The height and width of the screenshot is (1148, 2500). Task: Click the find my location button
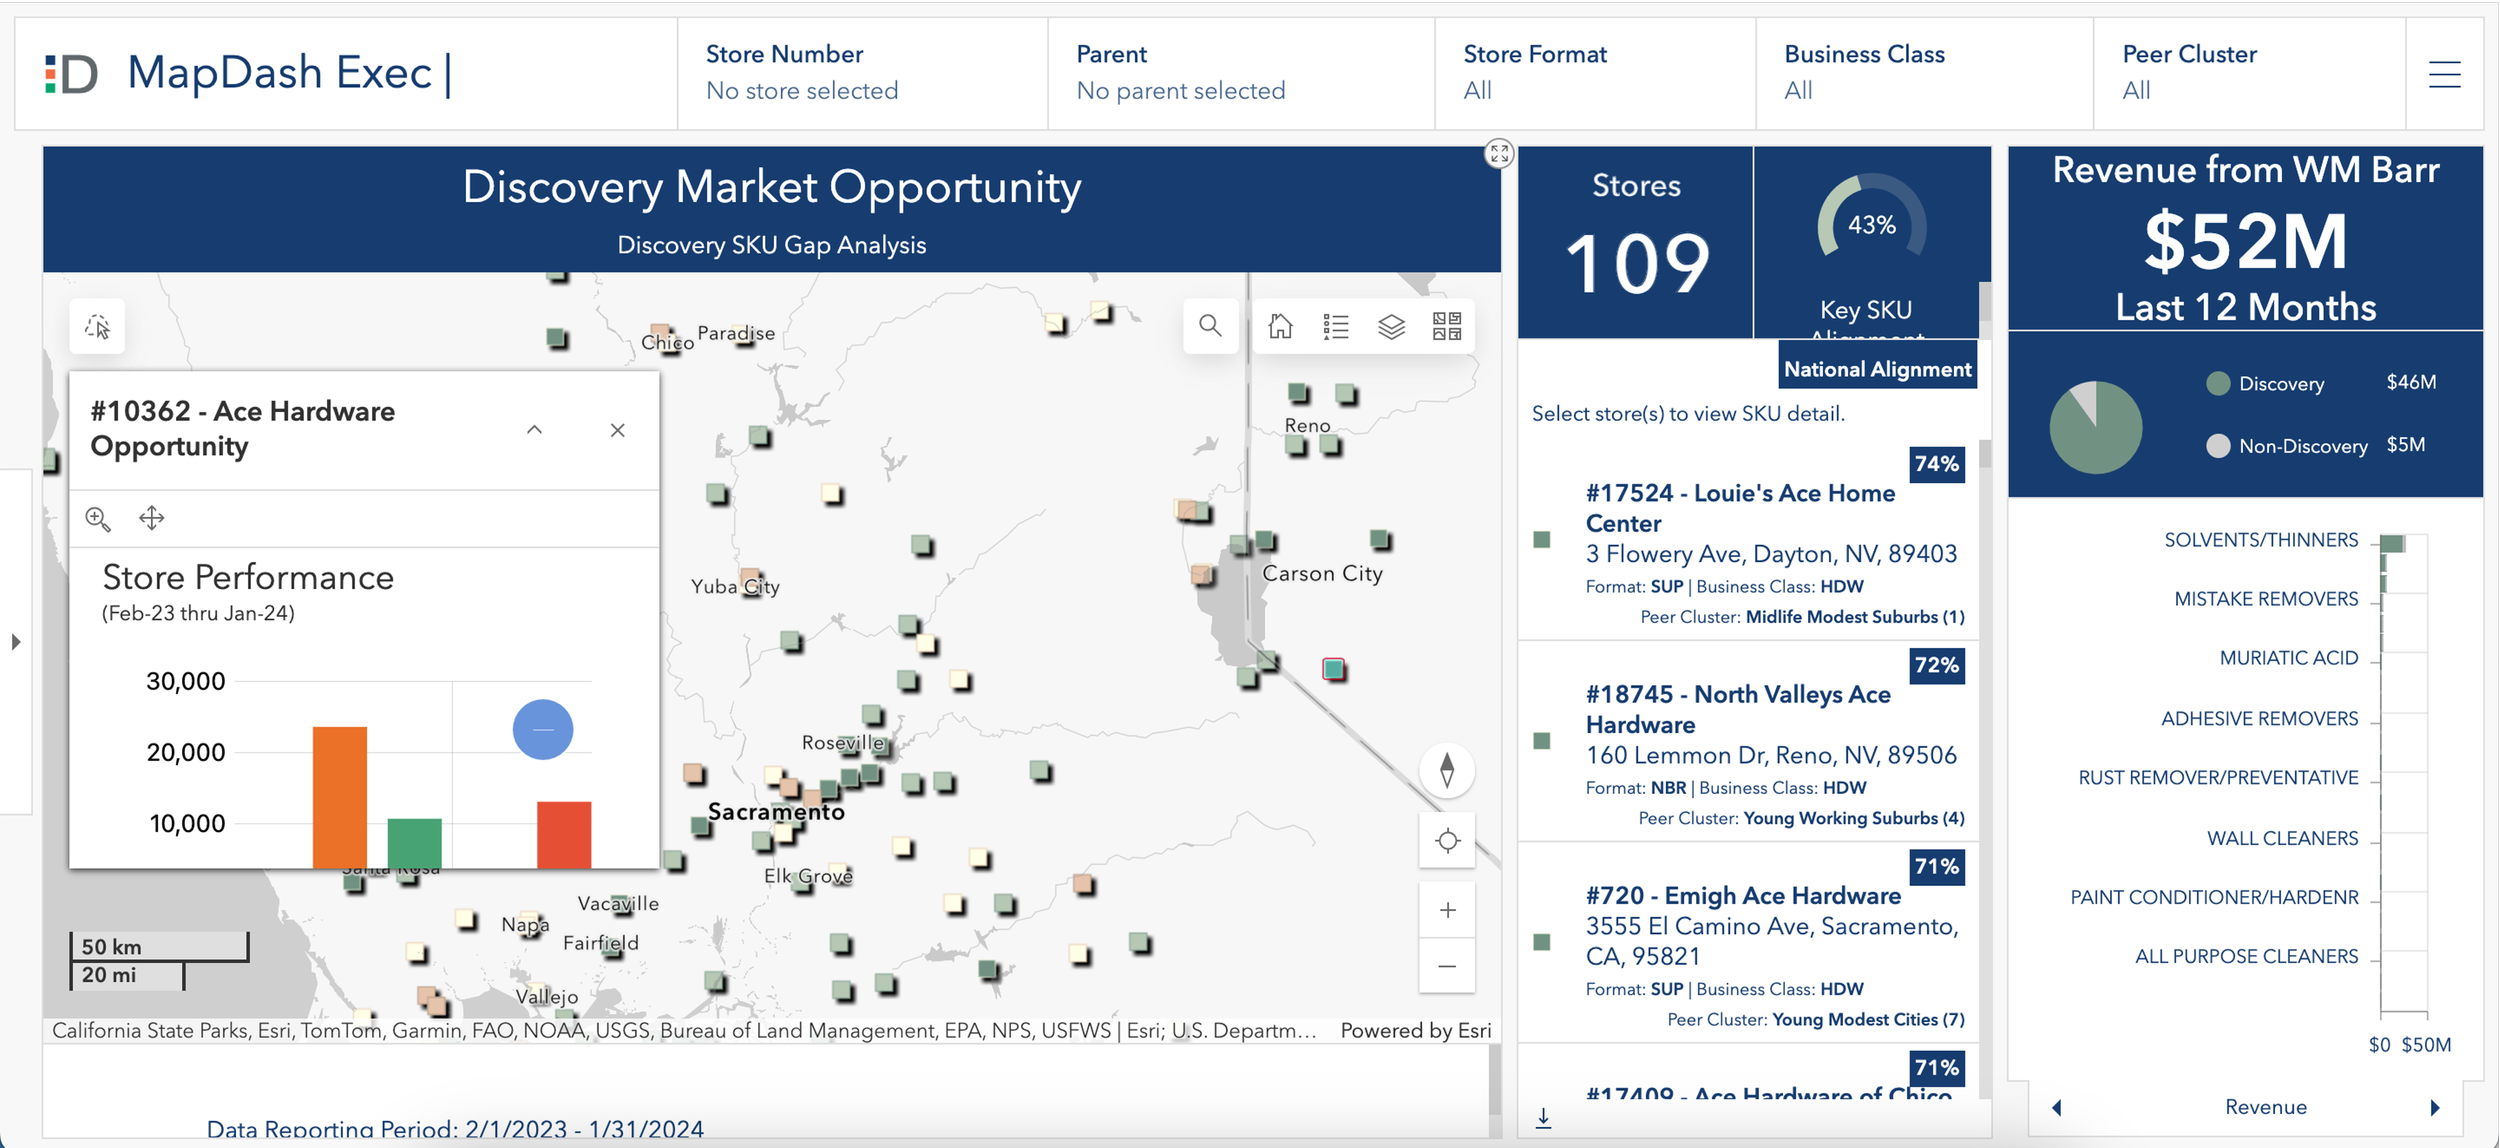click(1446, 841)
